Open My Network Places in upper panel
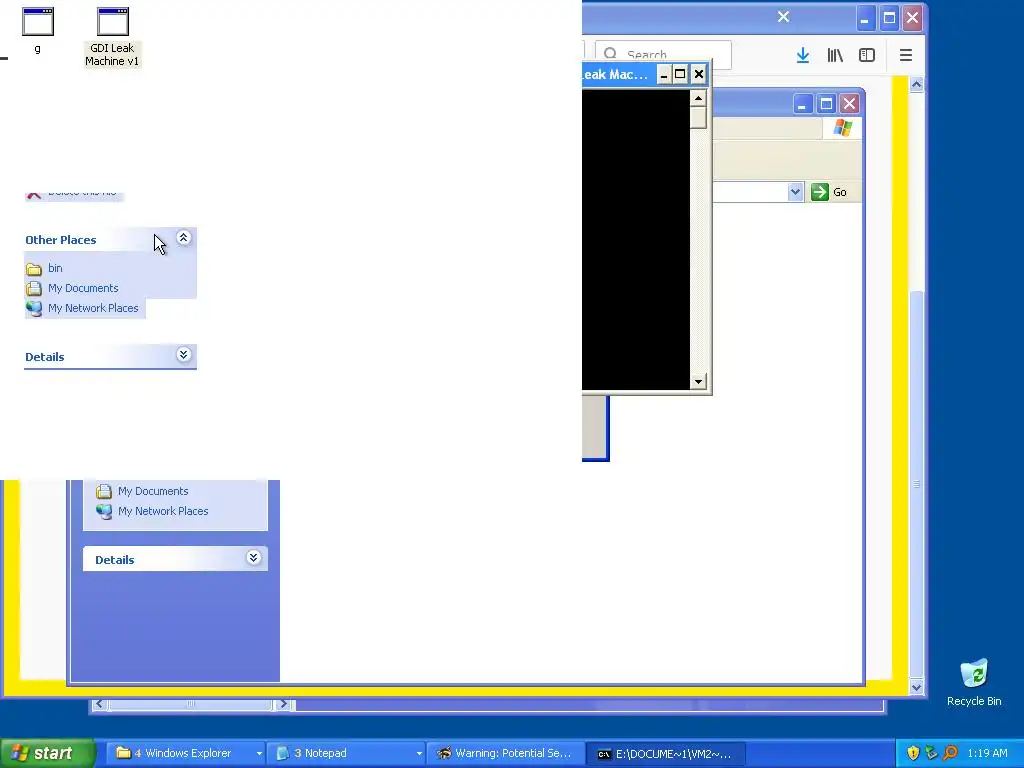The height and width of the screenshot is (768, 1024). click(x=93, y=308)
